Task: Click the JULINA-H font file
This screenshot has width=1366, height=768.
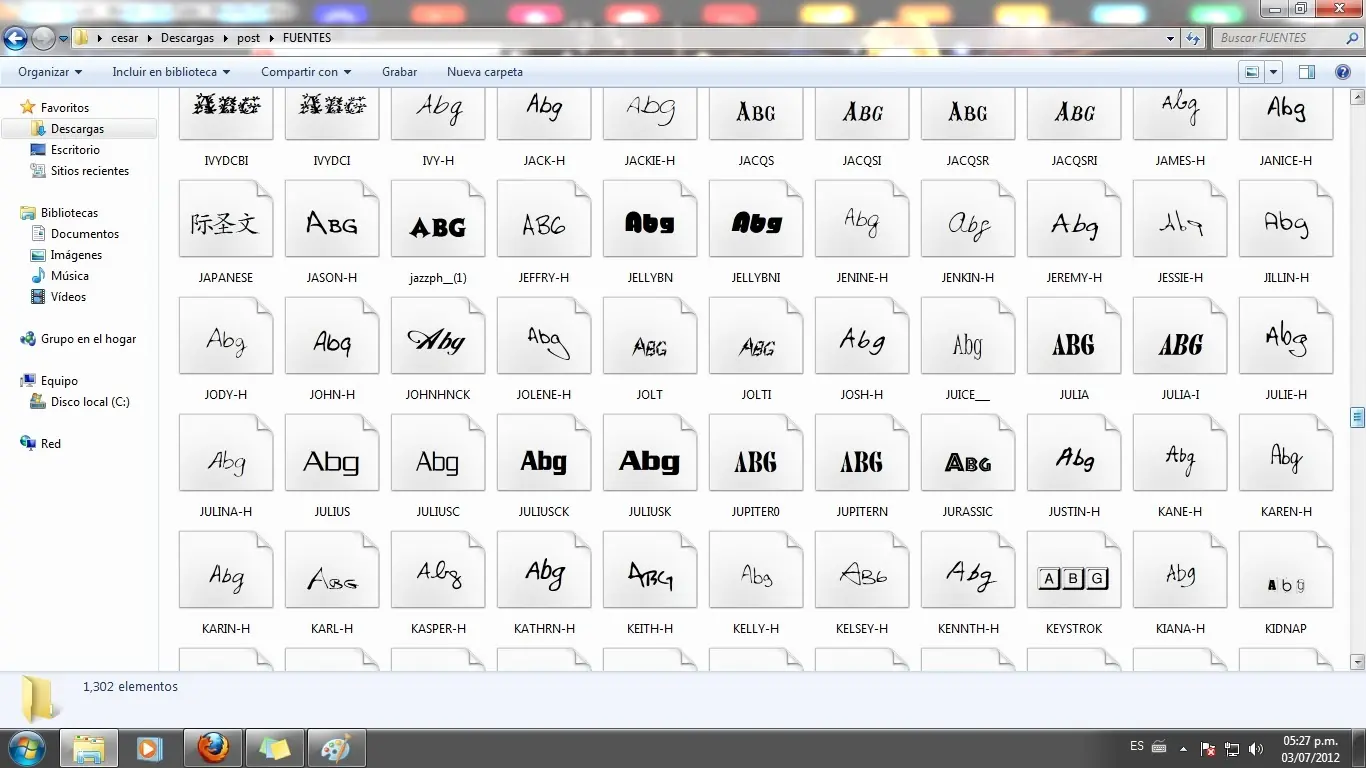Action: pos(226,466)
